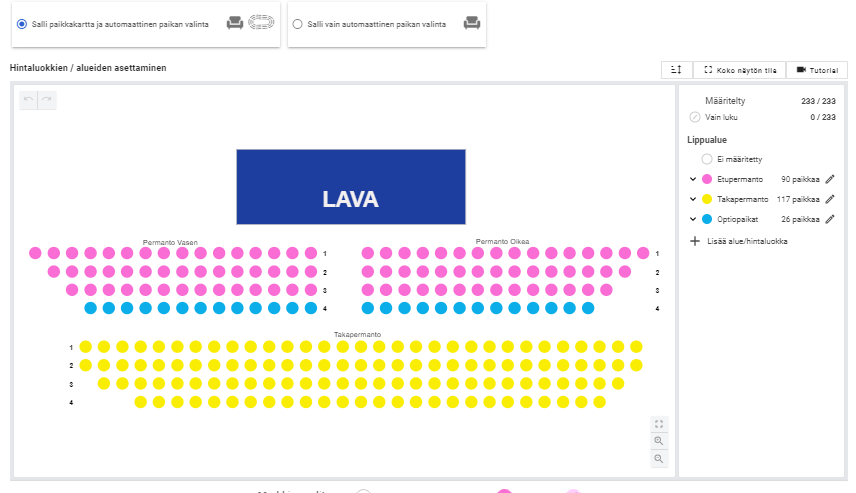Expand the Takapermanto area chevron

click(x=693, y=199)
